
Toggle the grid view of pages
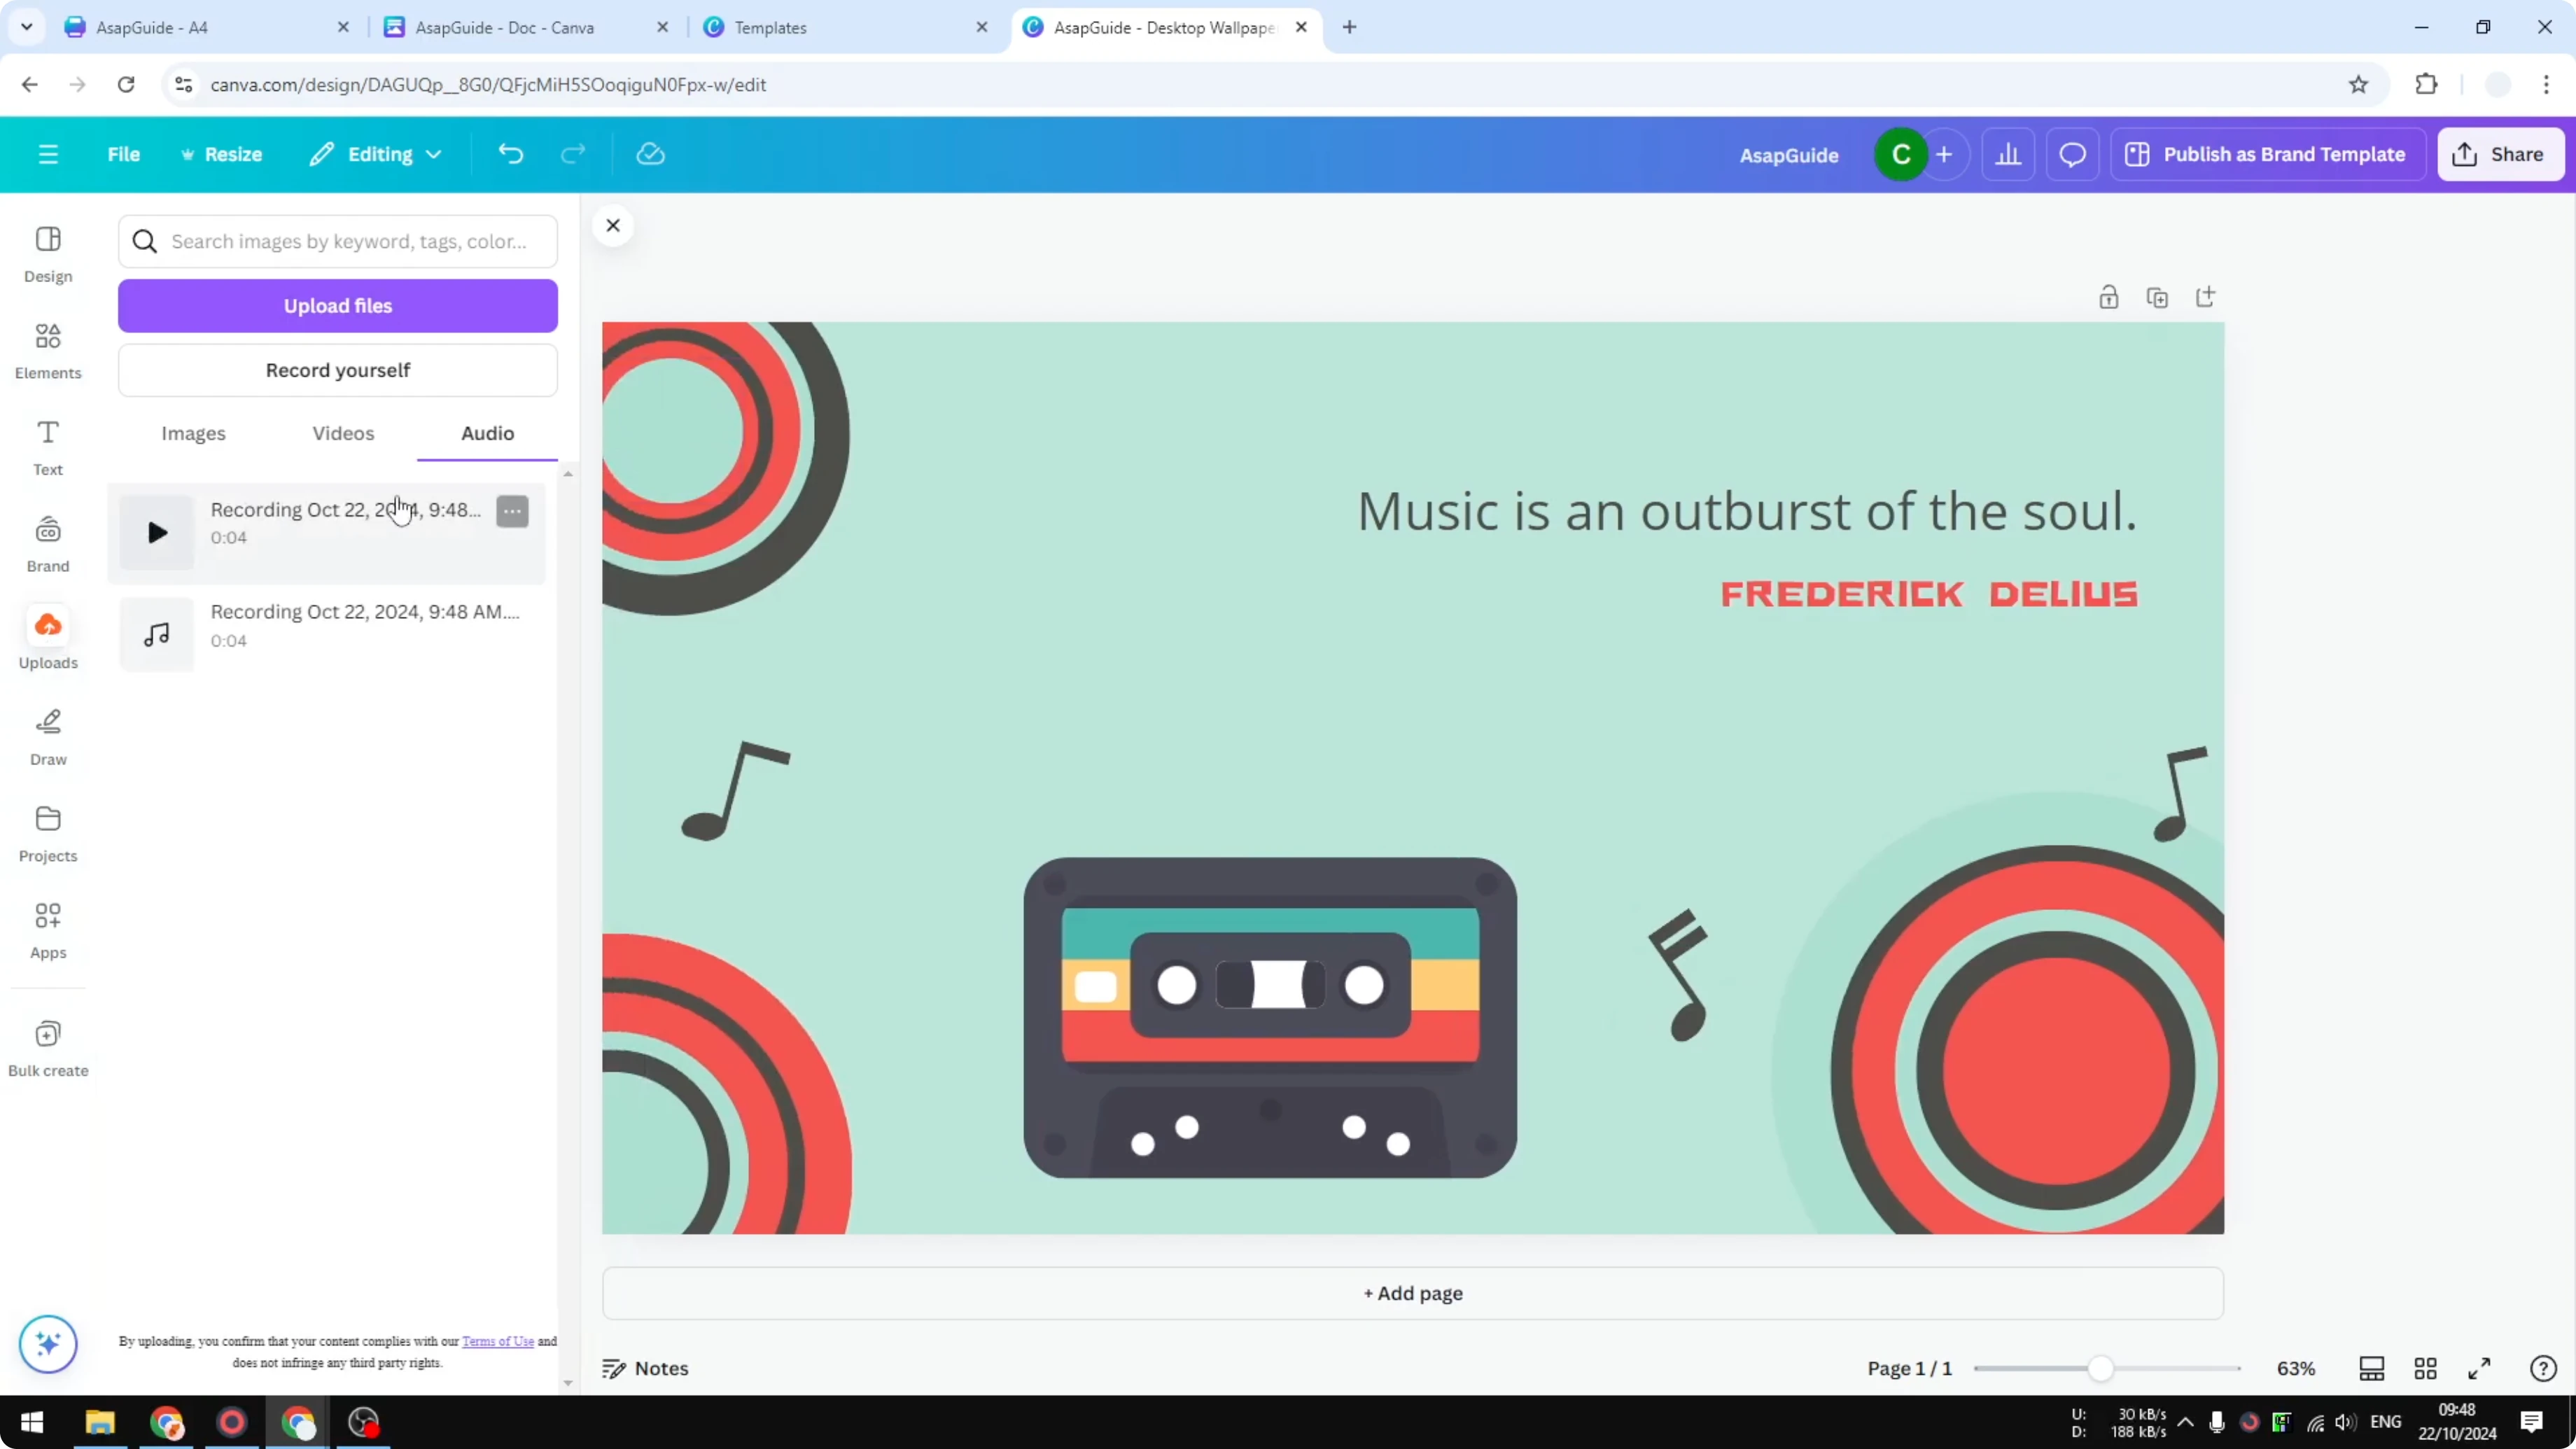click(x=2426, y=1368)
